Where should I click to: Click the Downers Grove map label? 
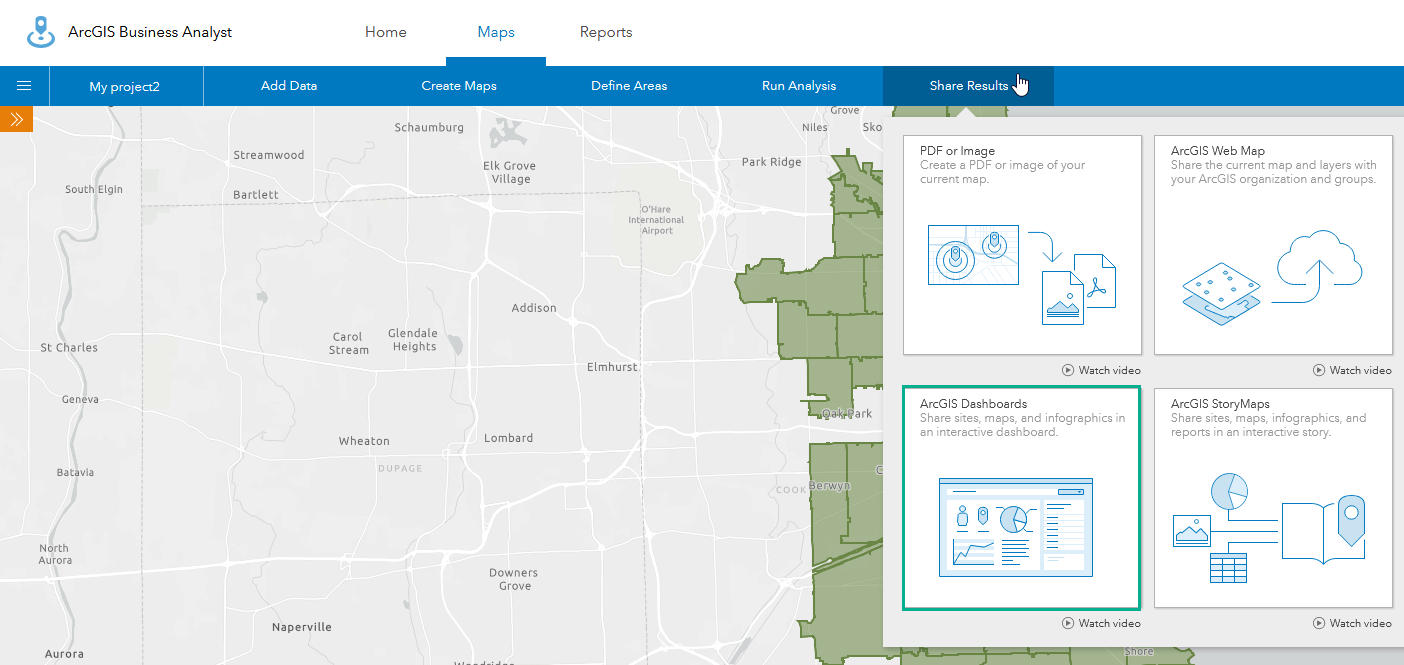coord(514,580)
